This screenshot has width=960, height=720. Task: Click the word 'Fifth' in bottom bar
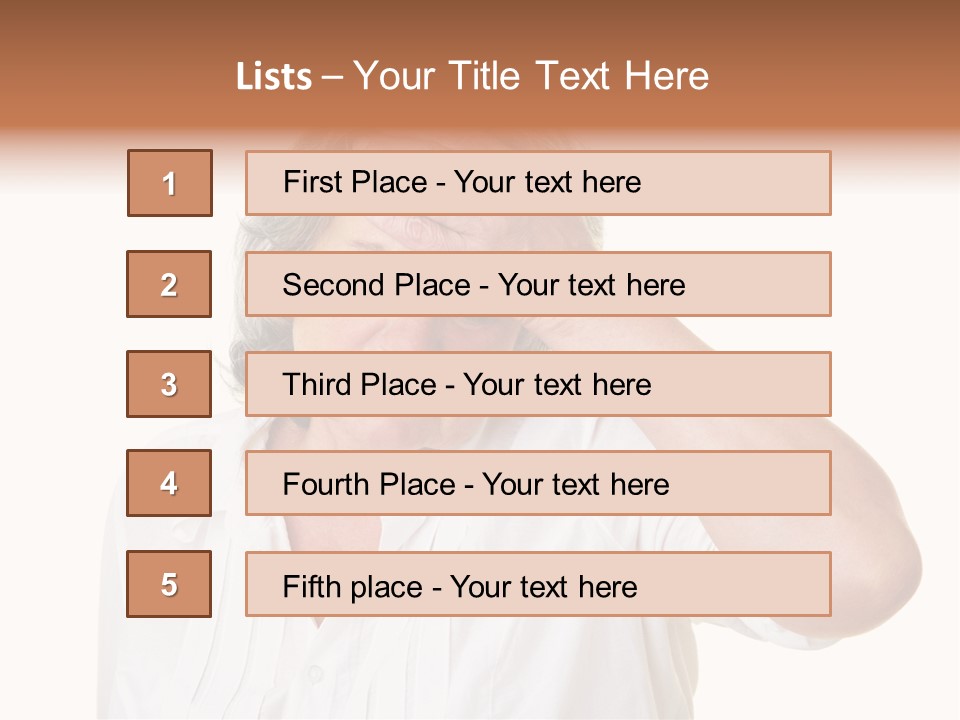point(310,586)
